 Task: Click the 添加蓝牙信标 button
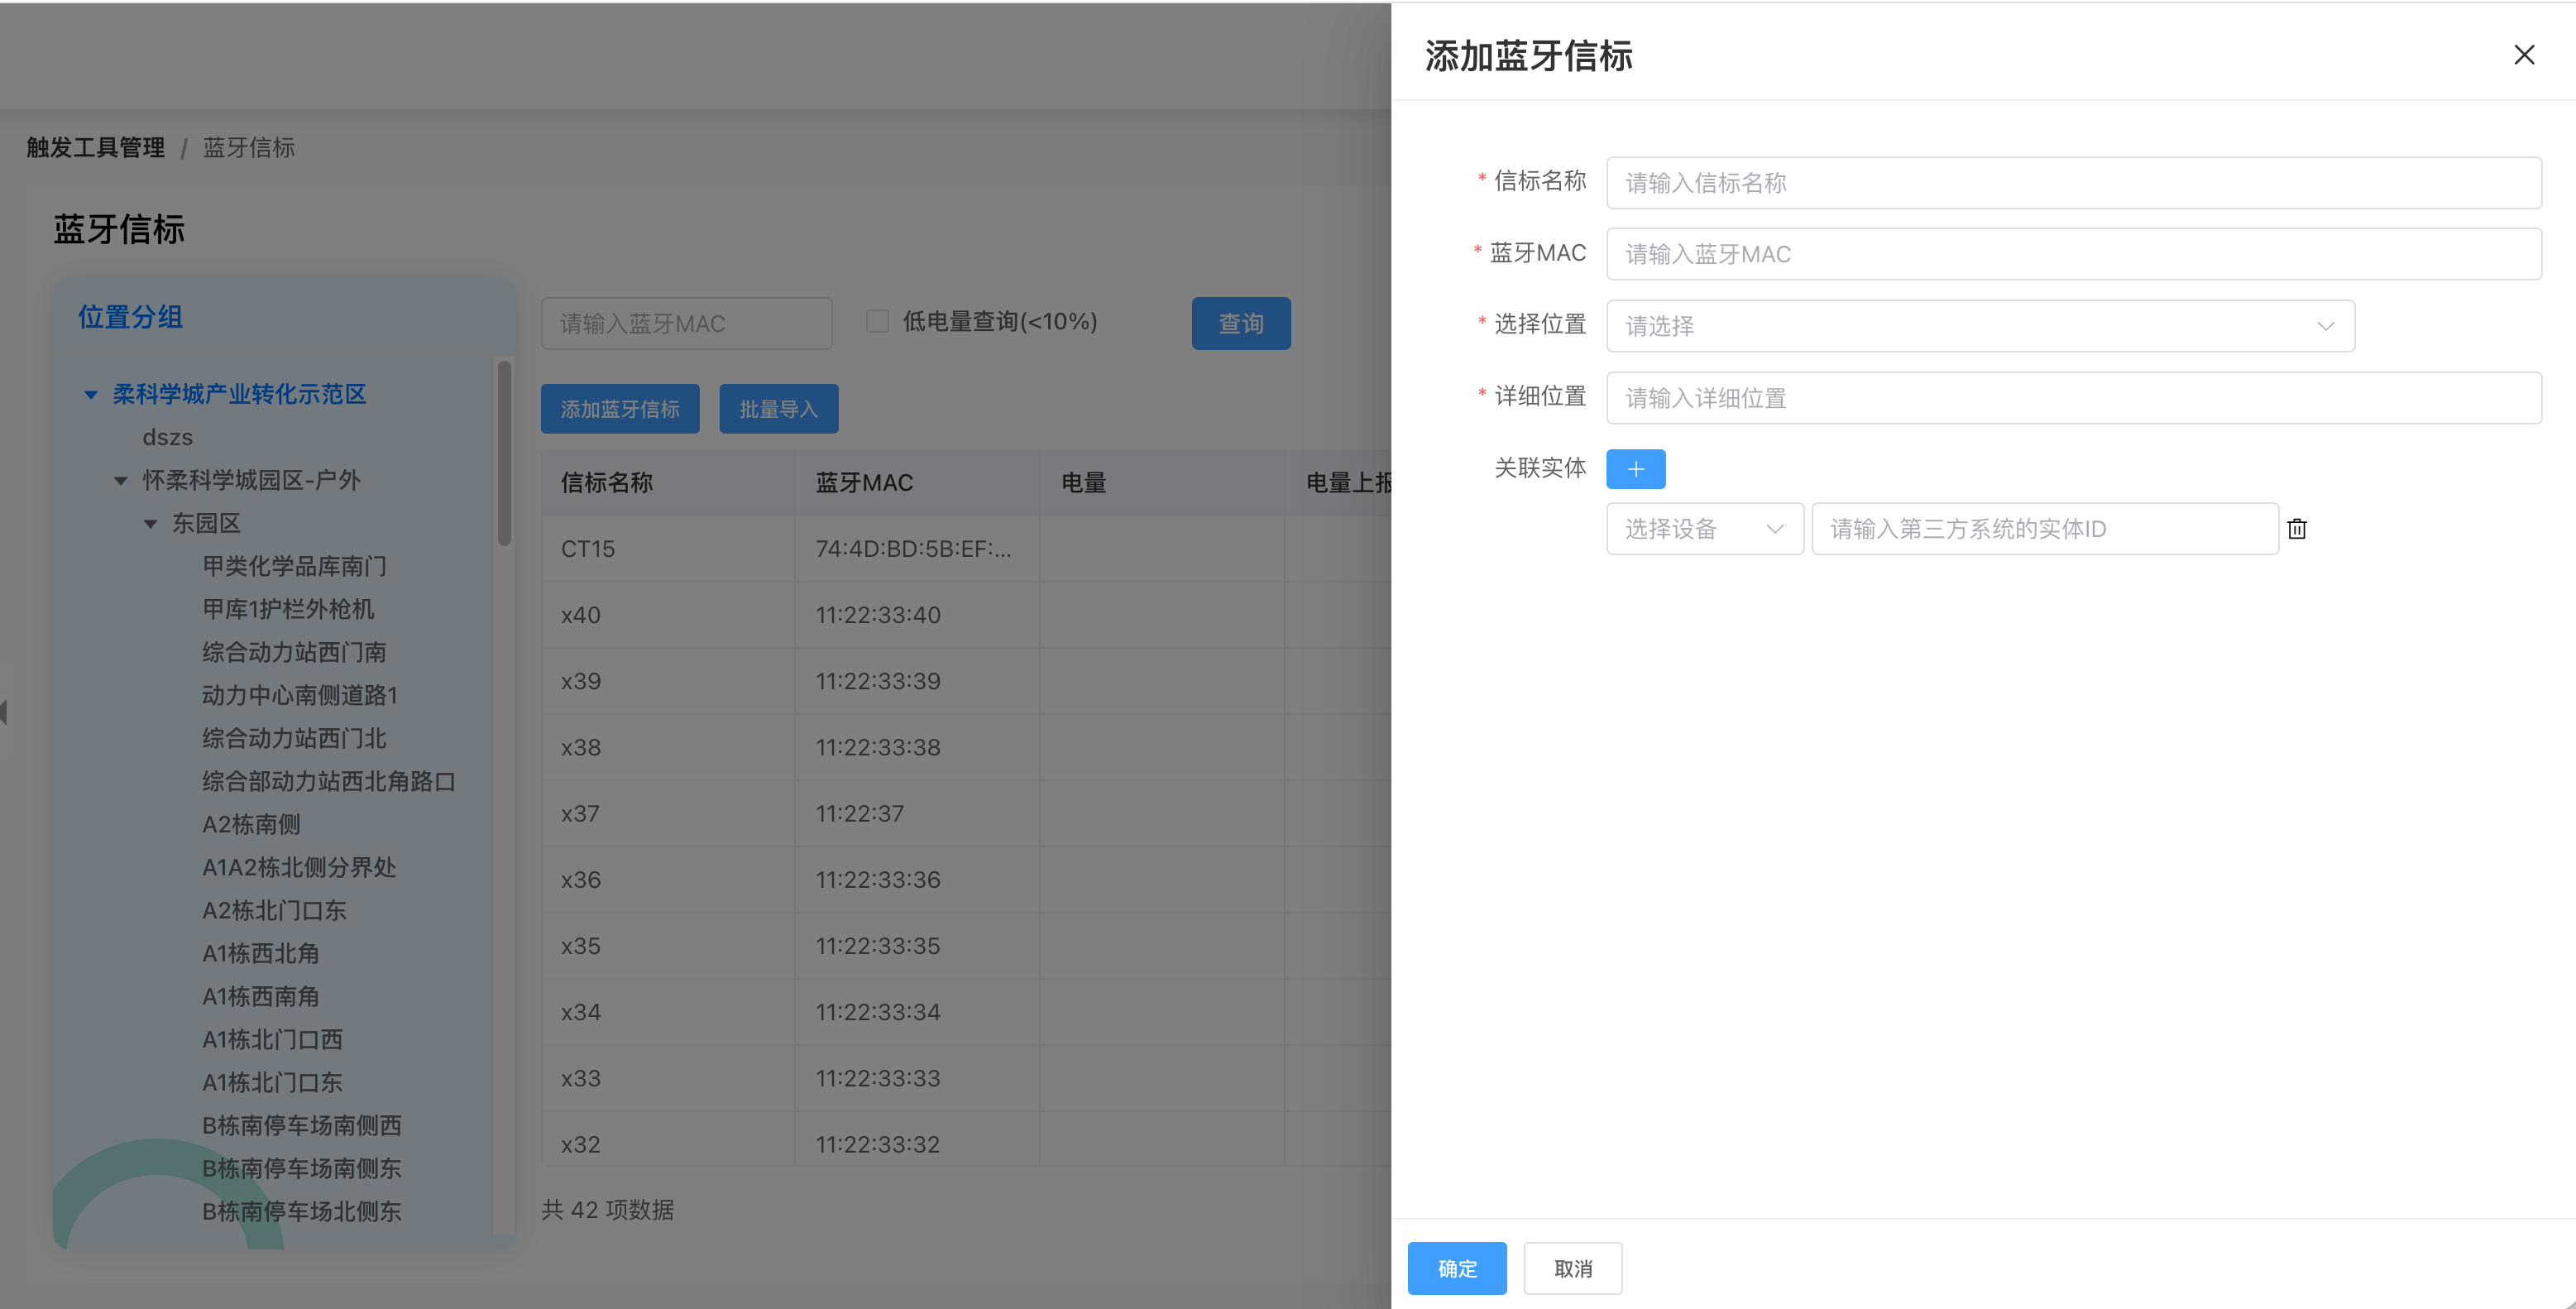[619, 409]
